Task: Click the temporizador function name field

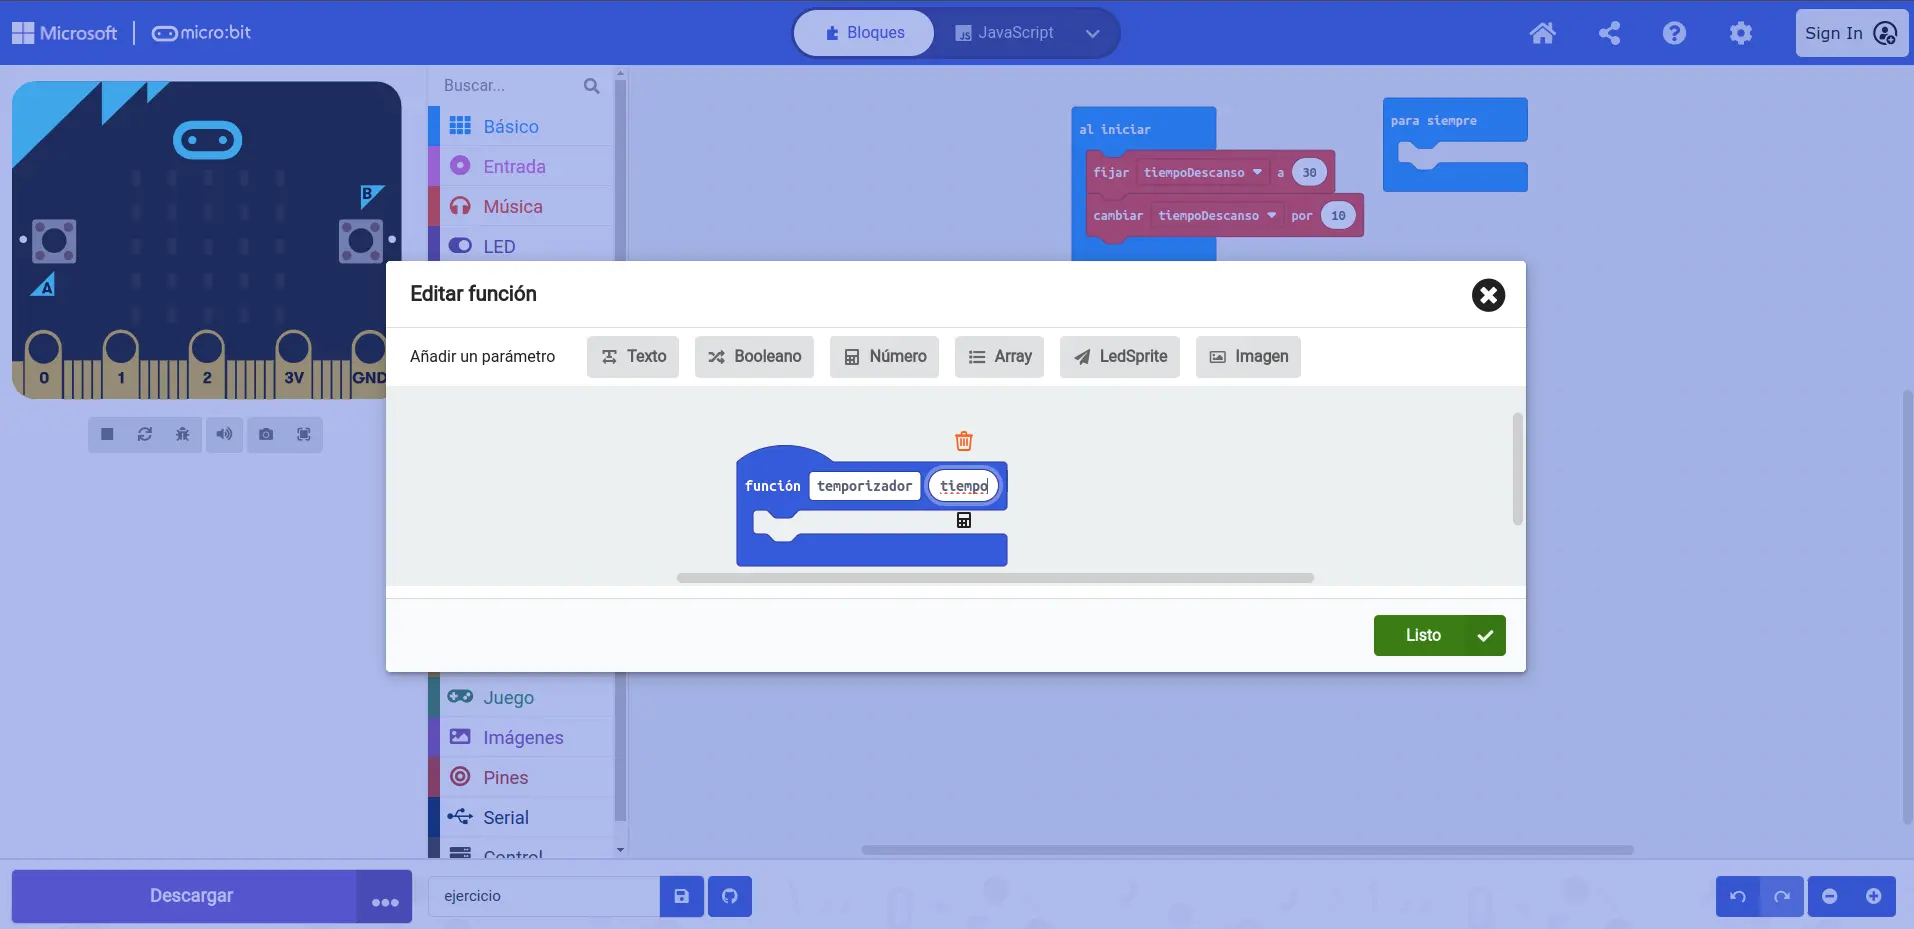Action: click(x=864, y=486)
